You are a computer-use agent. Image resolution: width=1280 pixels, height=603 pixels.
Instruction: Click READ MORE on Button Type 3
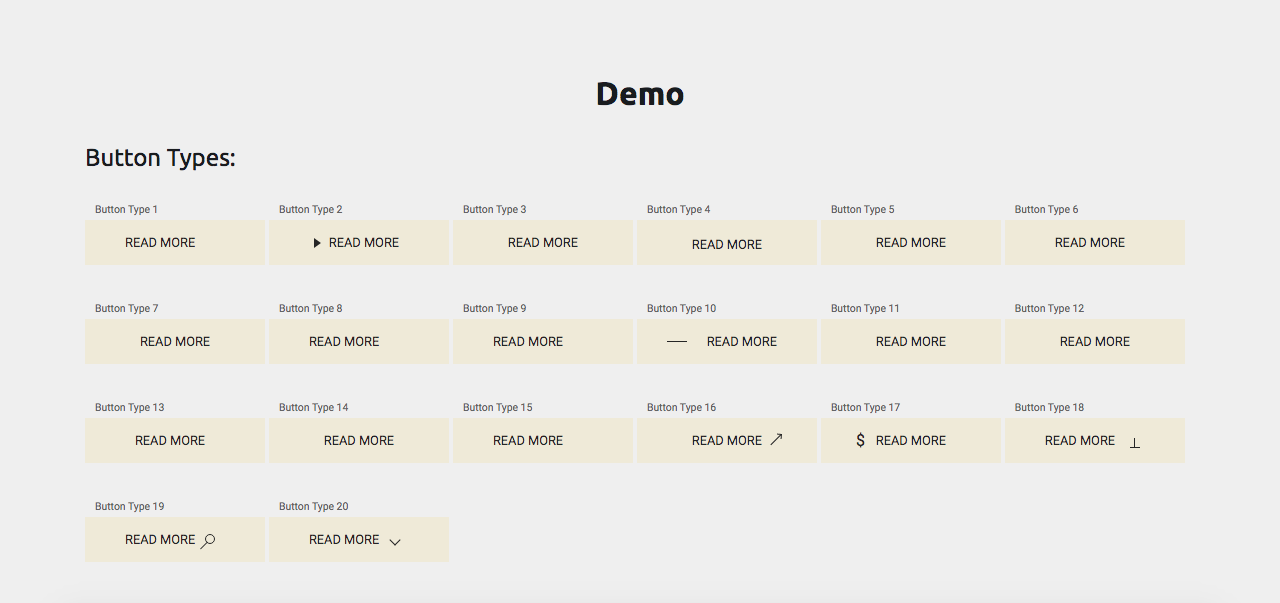coord(542,242)
